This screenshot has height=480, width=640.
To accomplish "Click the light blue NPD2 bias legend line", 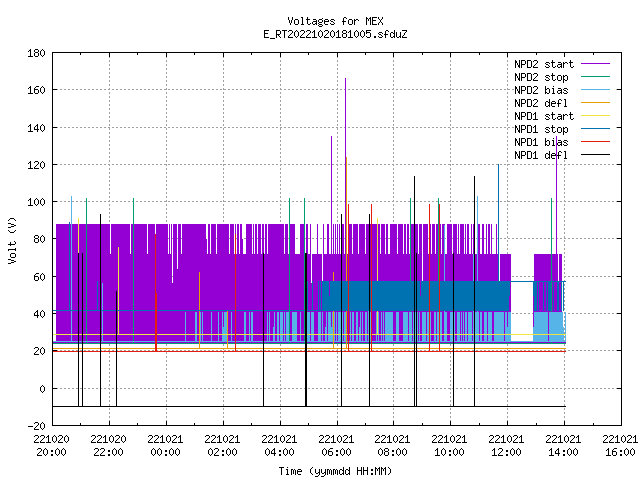I will coord(595,90).
